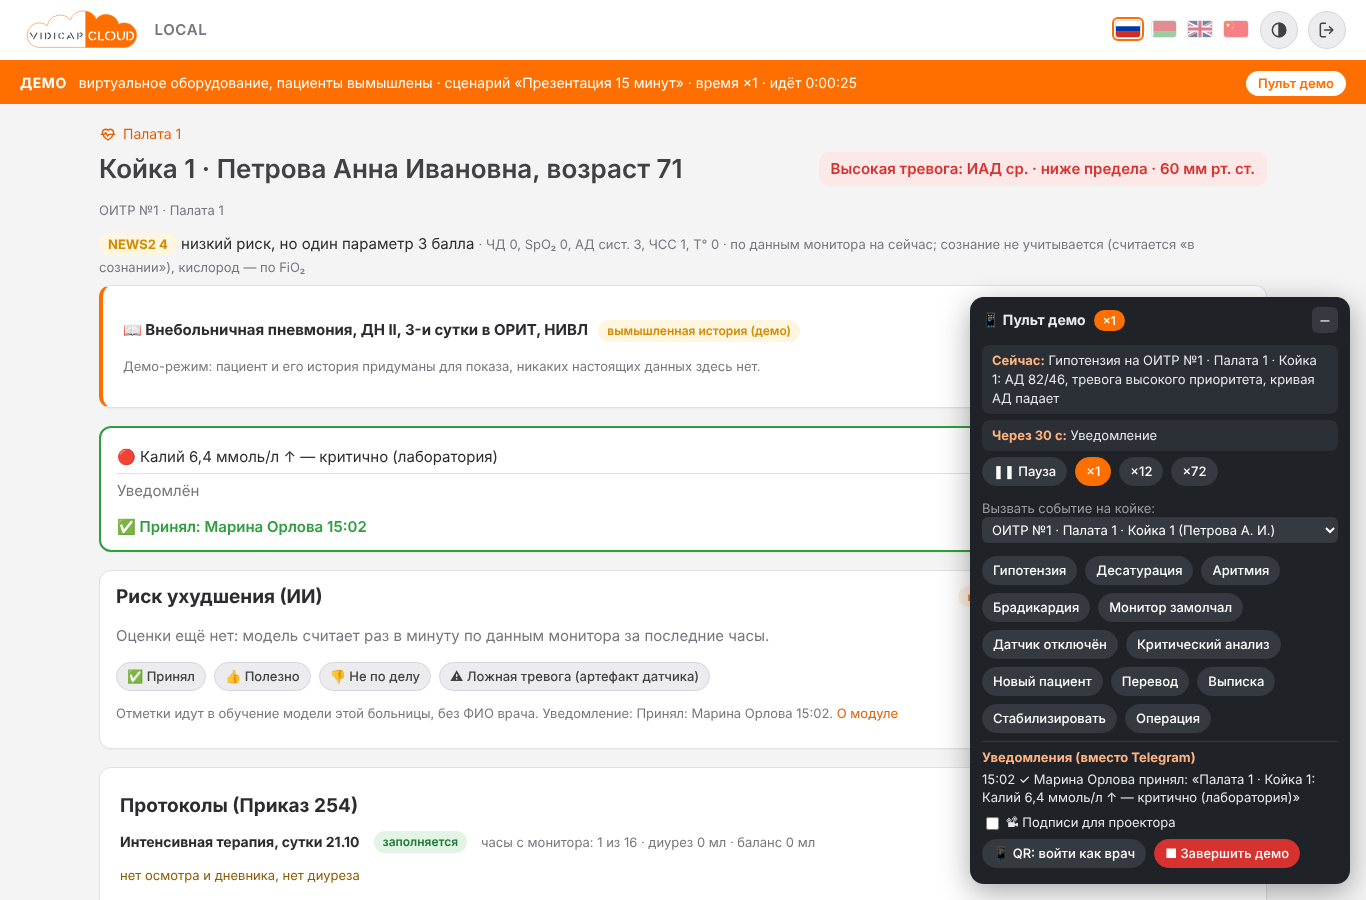This screenshot has height=900, width=1366.
Task: Trigger the Перевод event
Action: tap(1150, 682)
